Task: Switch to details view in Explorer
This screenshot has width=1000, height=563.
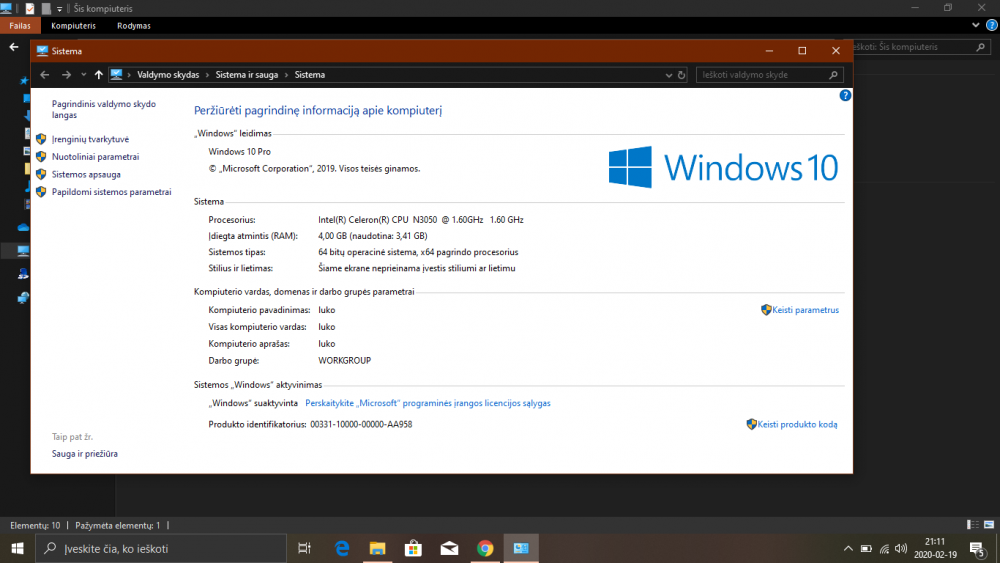Action: click(973, 525)
